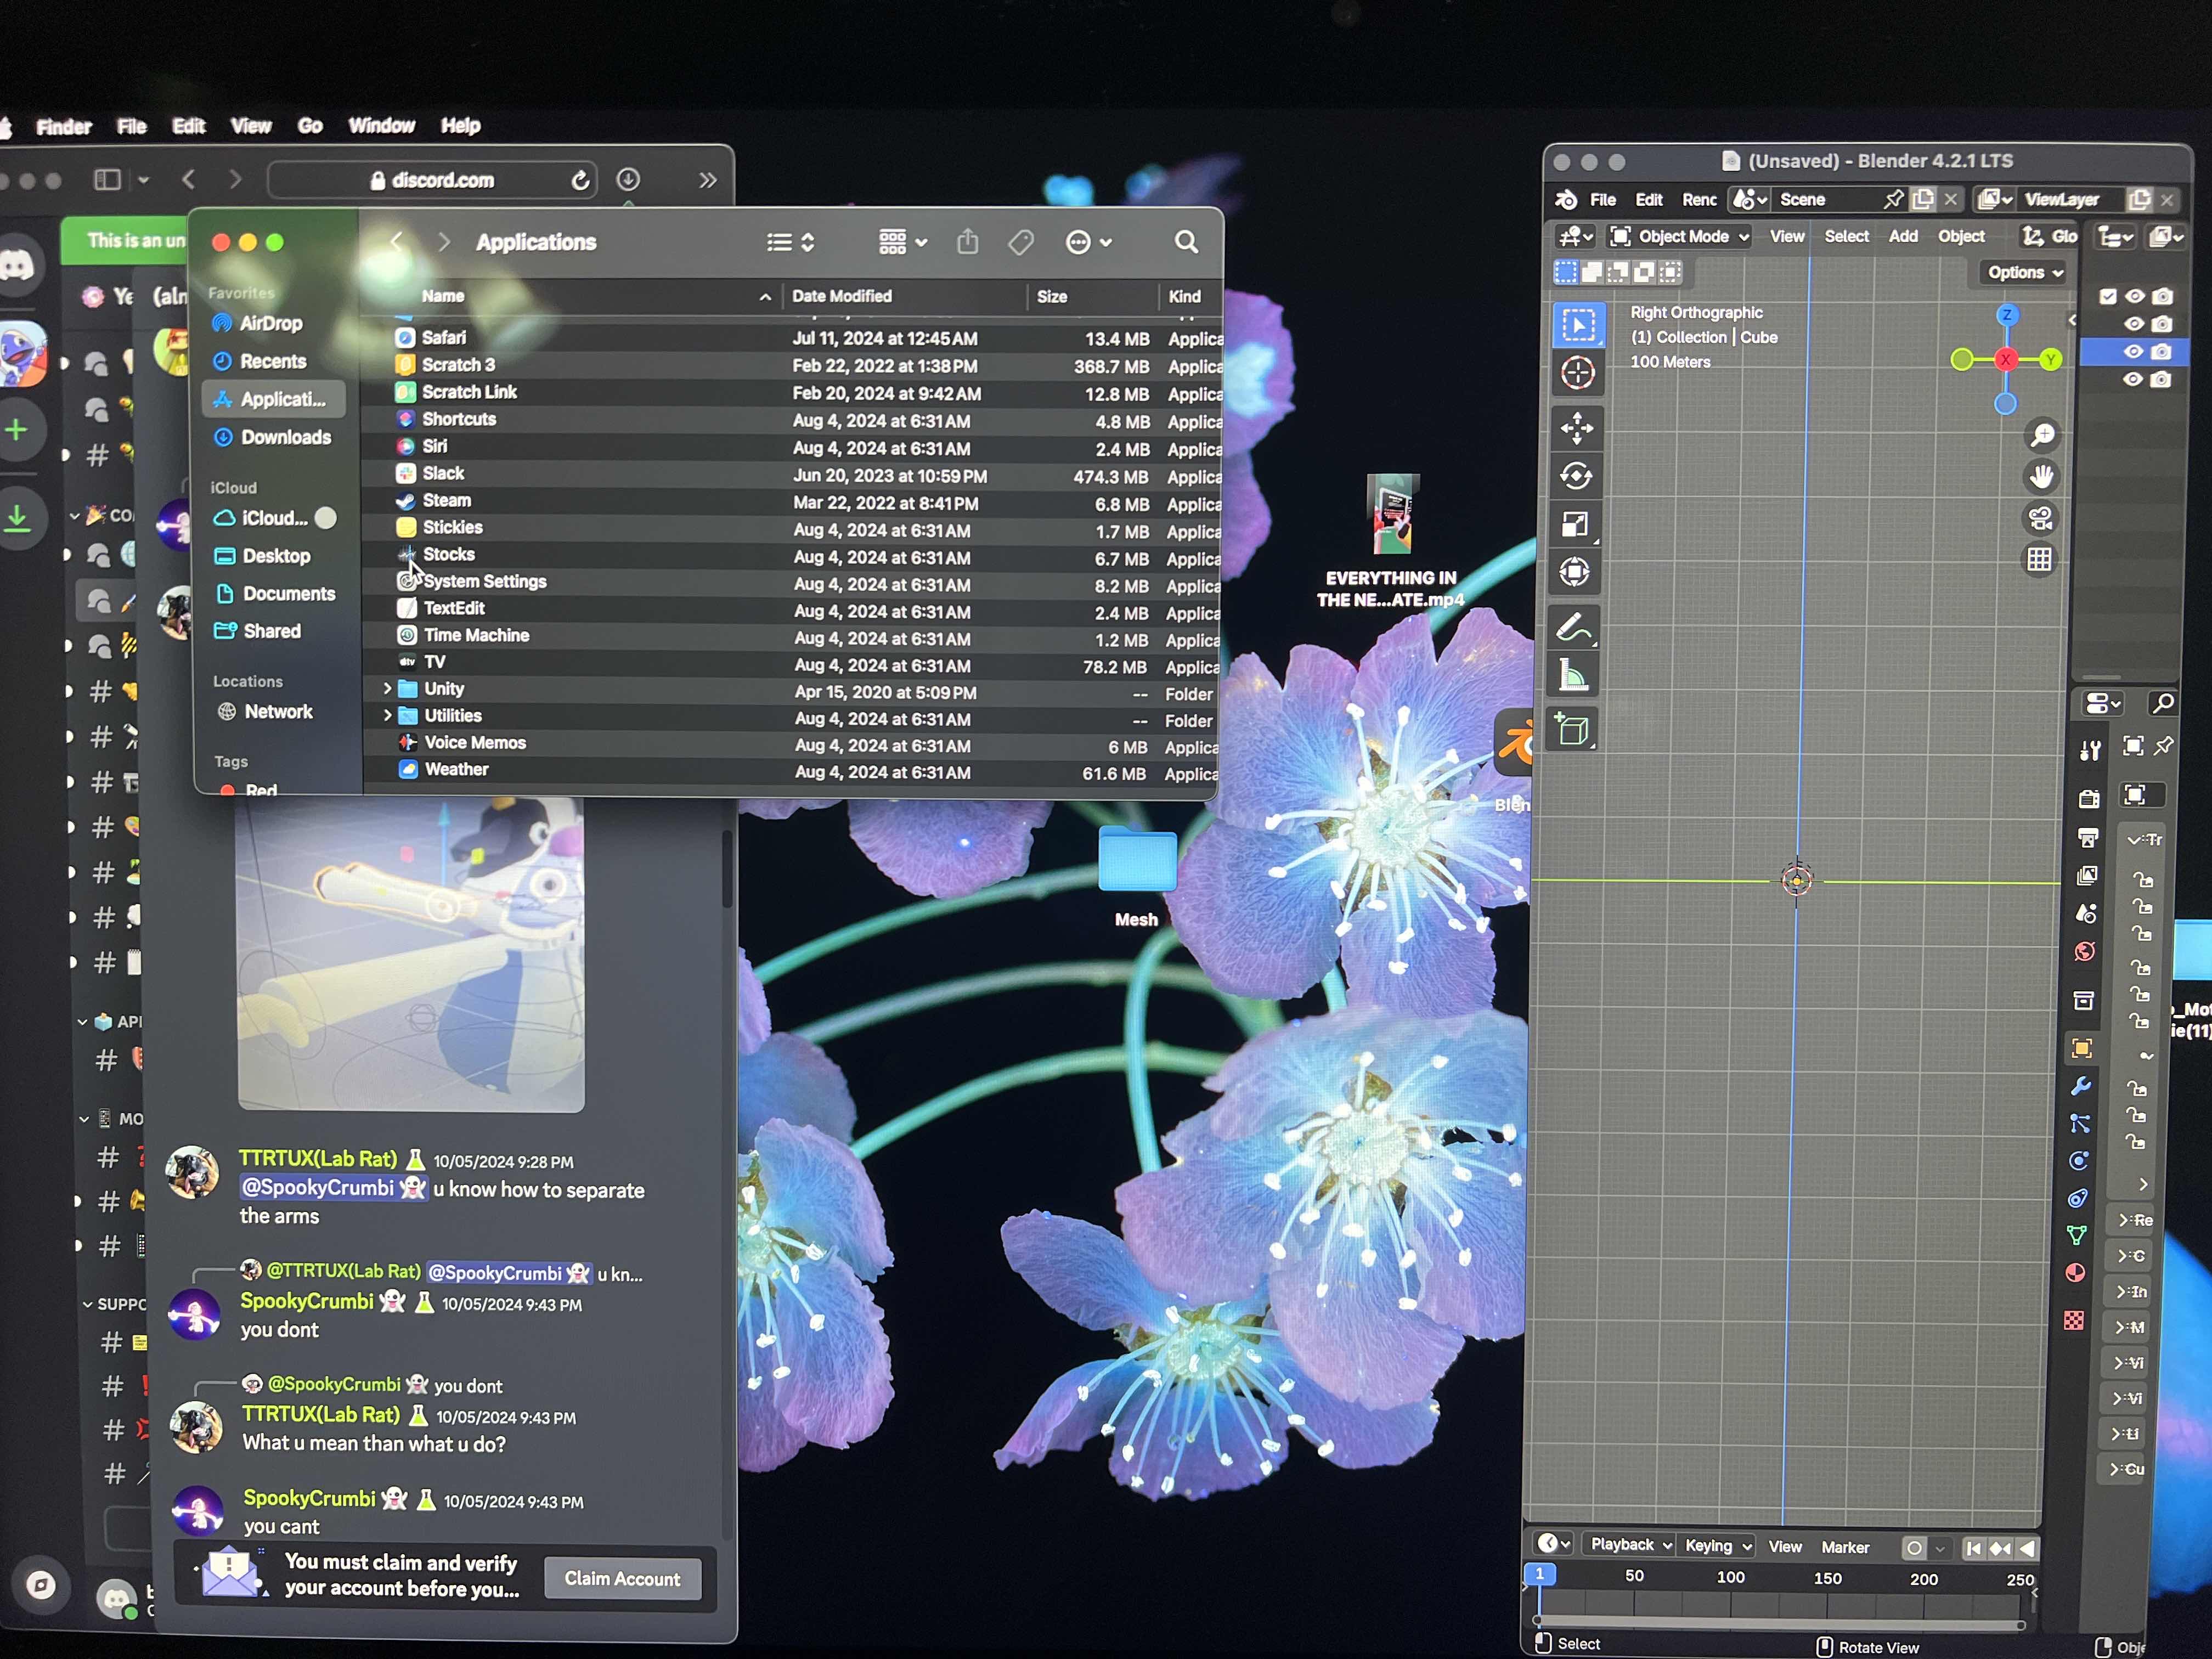
Task: Open Blender's Edit menu
Action: pos(1649,199)
